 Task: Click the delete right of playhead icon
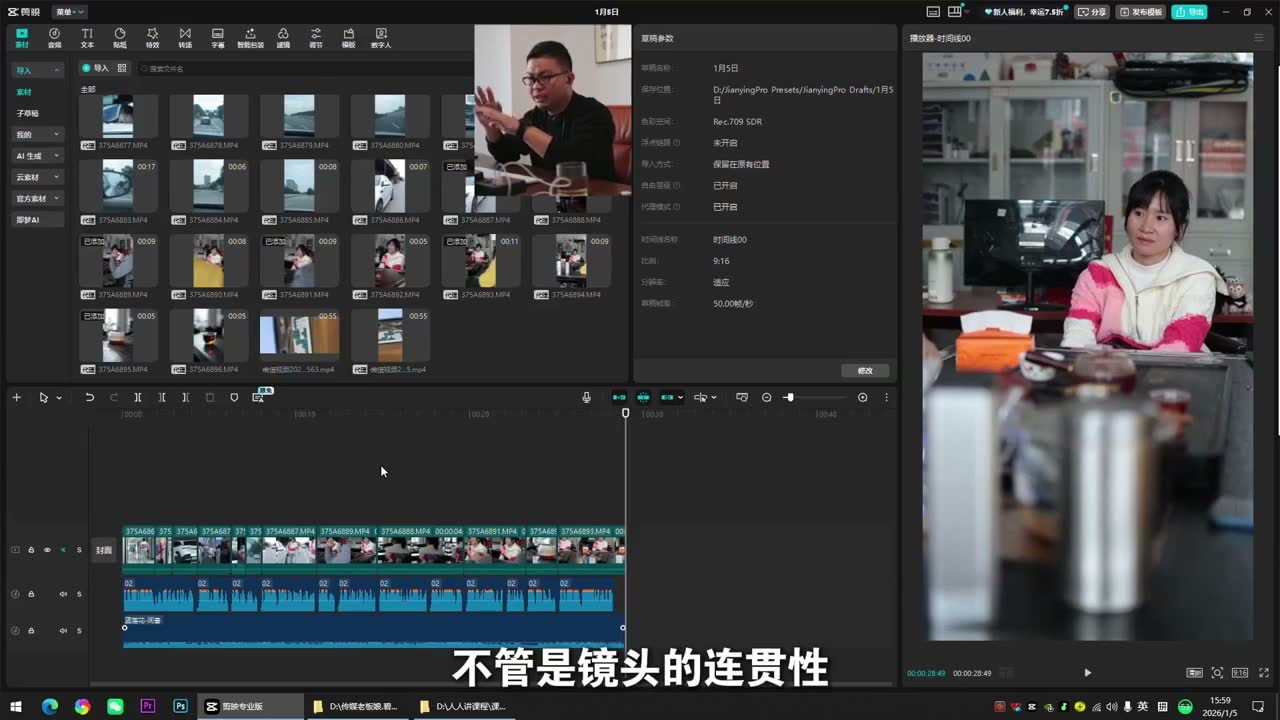click(186, 397)
